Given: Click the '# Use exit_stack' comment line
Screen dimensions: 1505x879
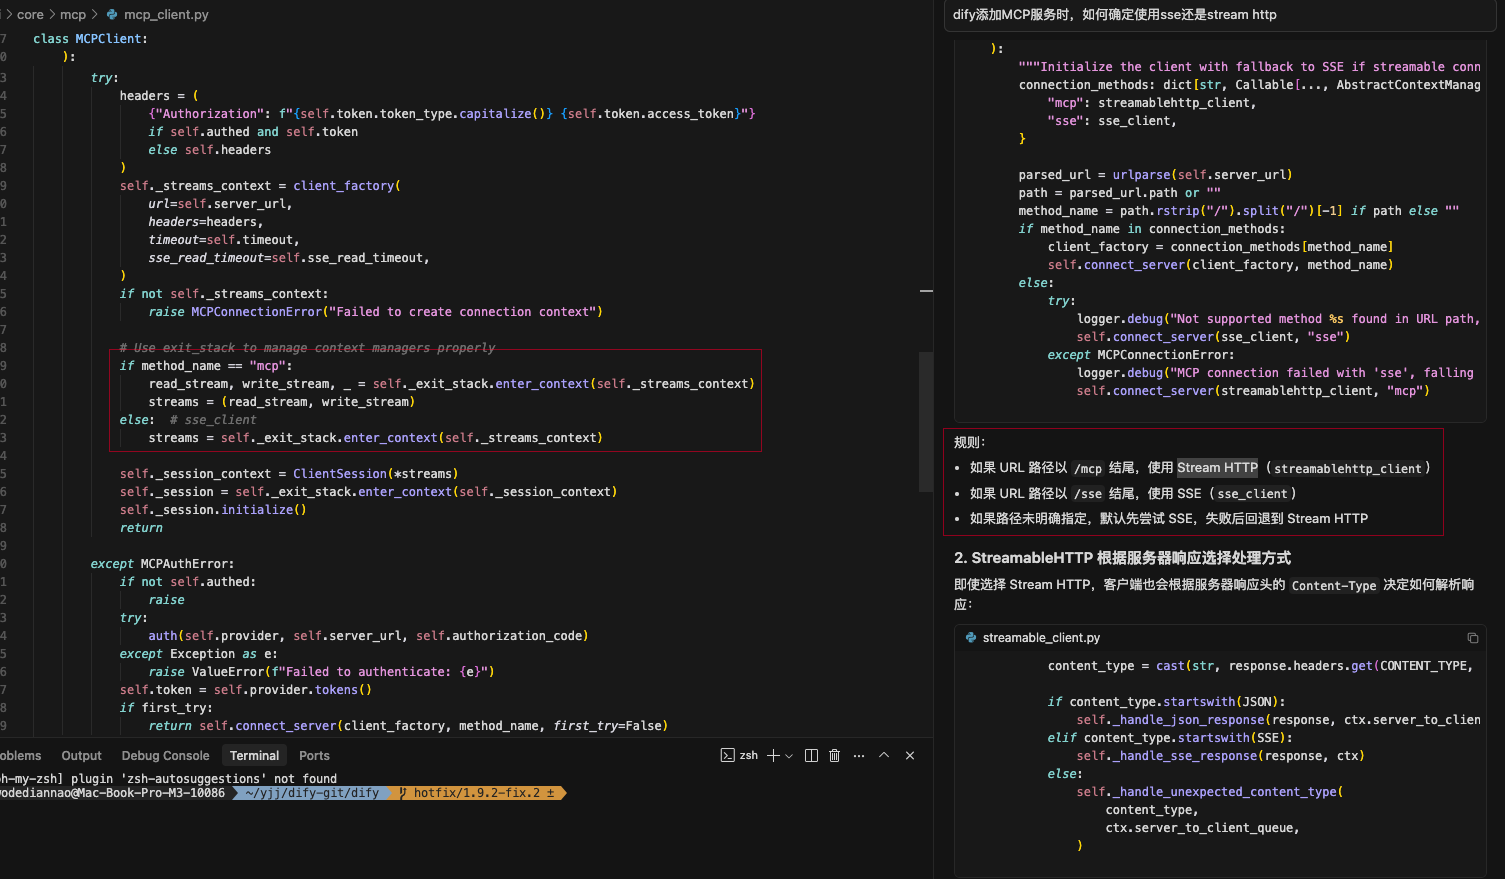Looking at the screenshot, I should coord(308,348).
